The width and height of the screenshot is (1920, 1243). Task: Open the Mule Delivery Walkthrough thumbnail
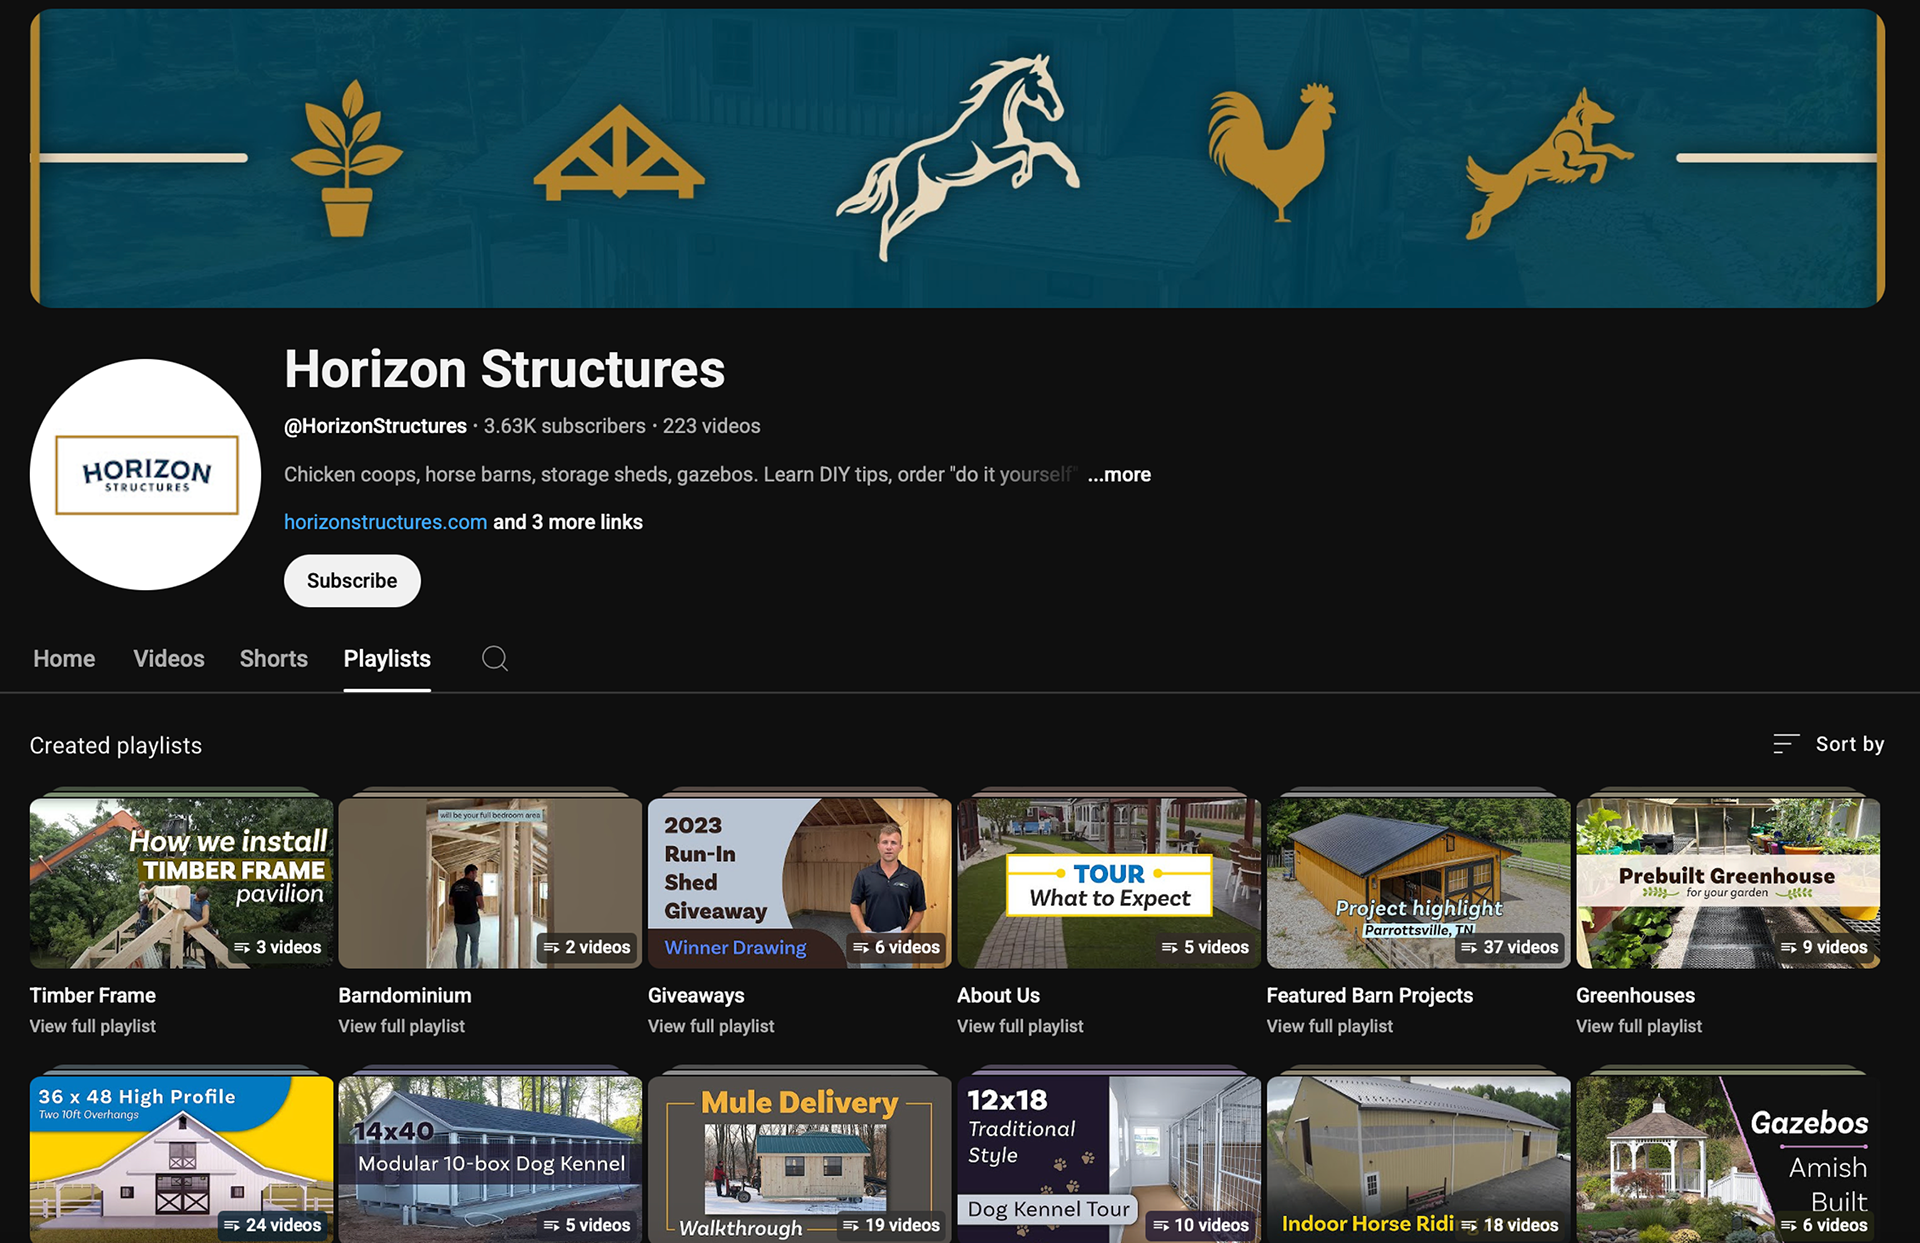tap(799, 1158)
